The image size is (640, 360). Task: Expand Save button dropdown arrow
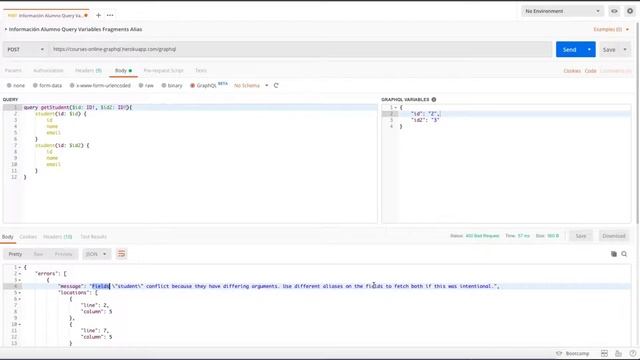625,49
